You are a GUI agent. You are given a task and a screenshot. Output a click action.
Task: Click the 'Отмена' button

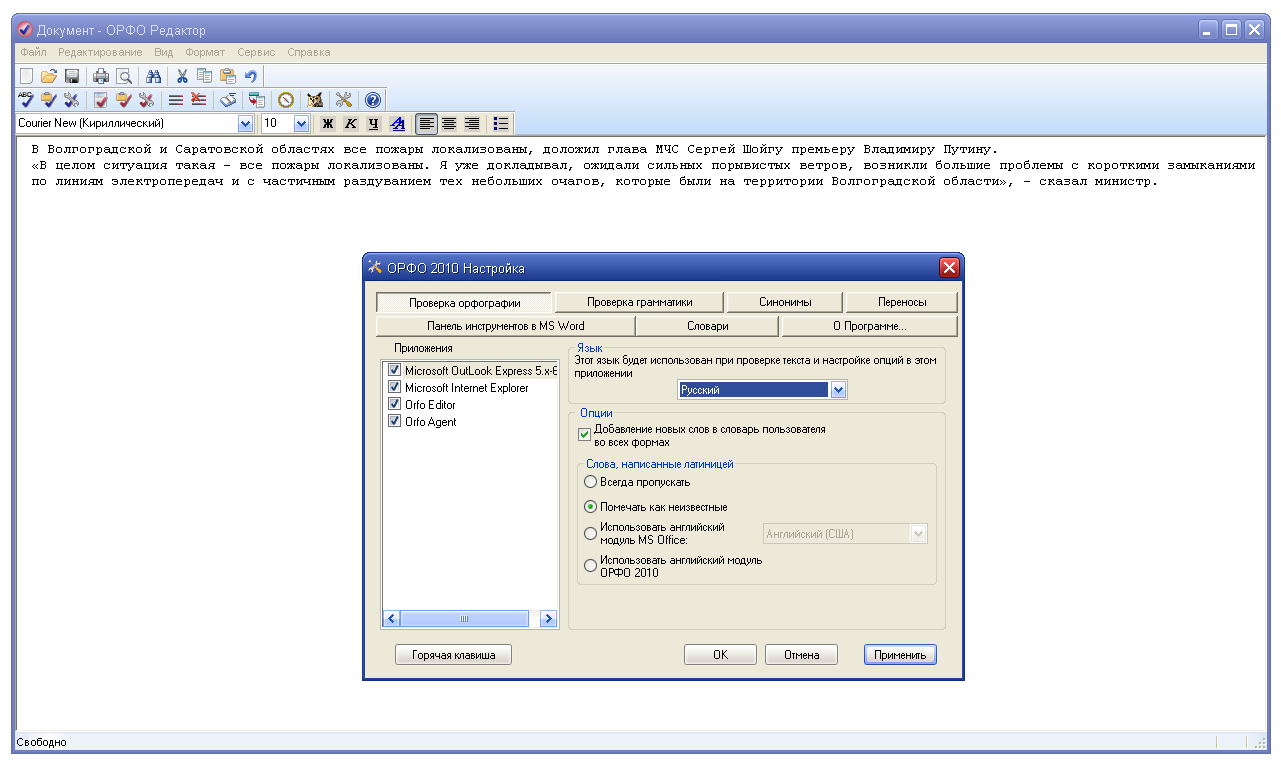(801, 655)
